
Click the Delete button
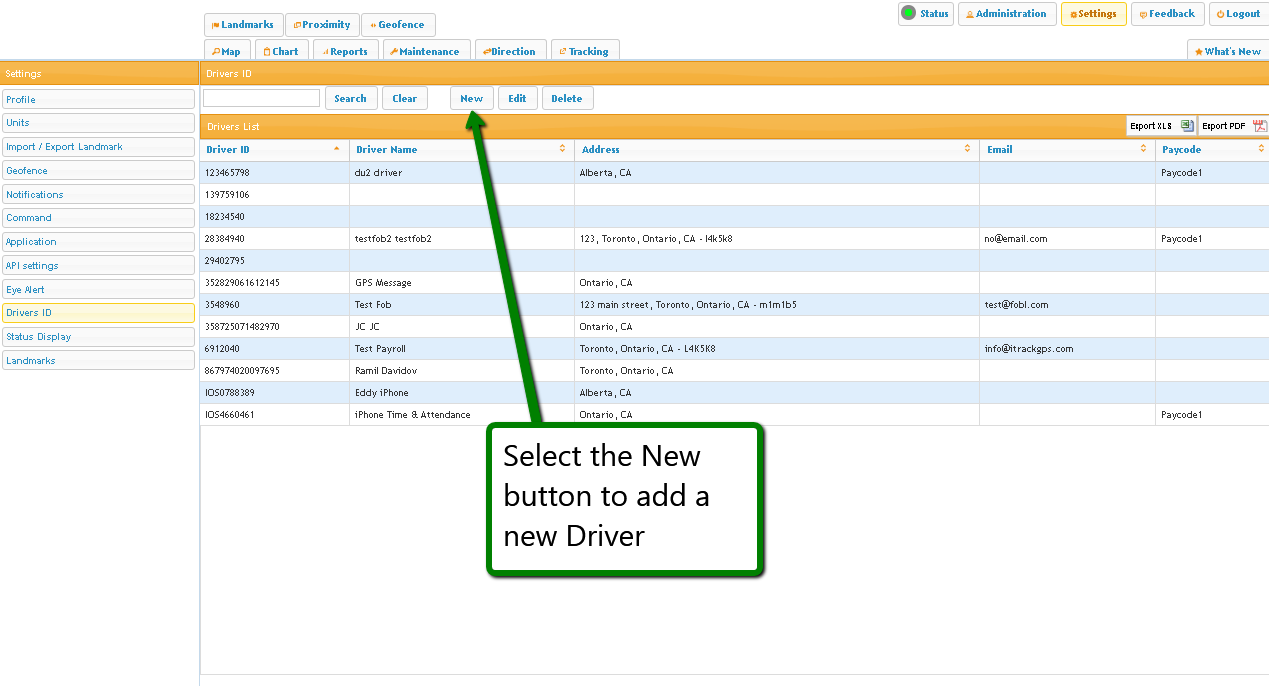[x=566, y=98]
